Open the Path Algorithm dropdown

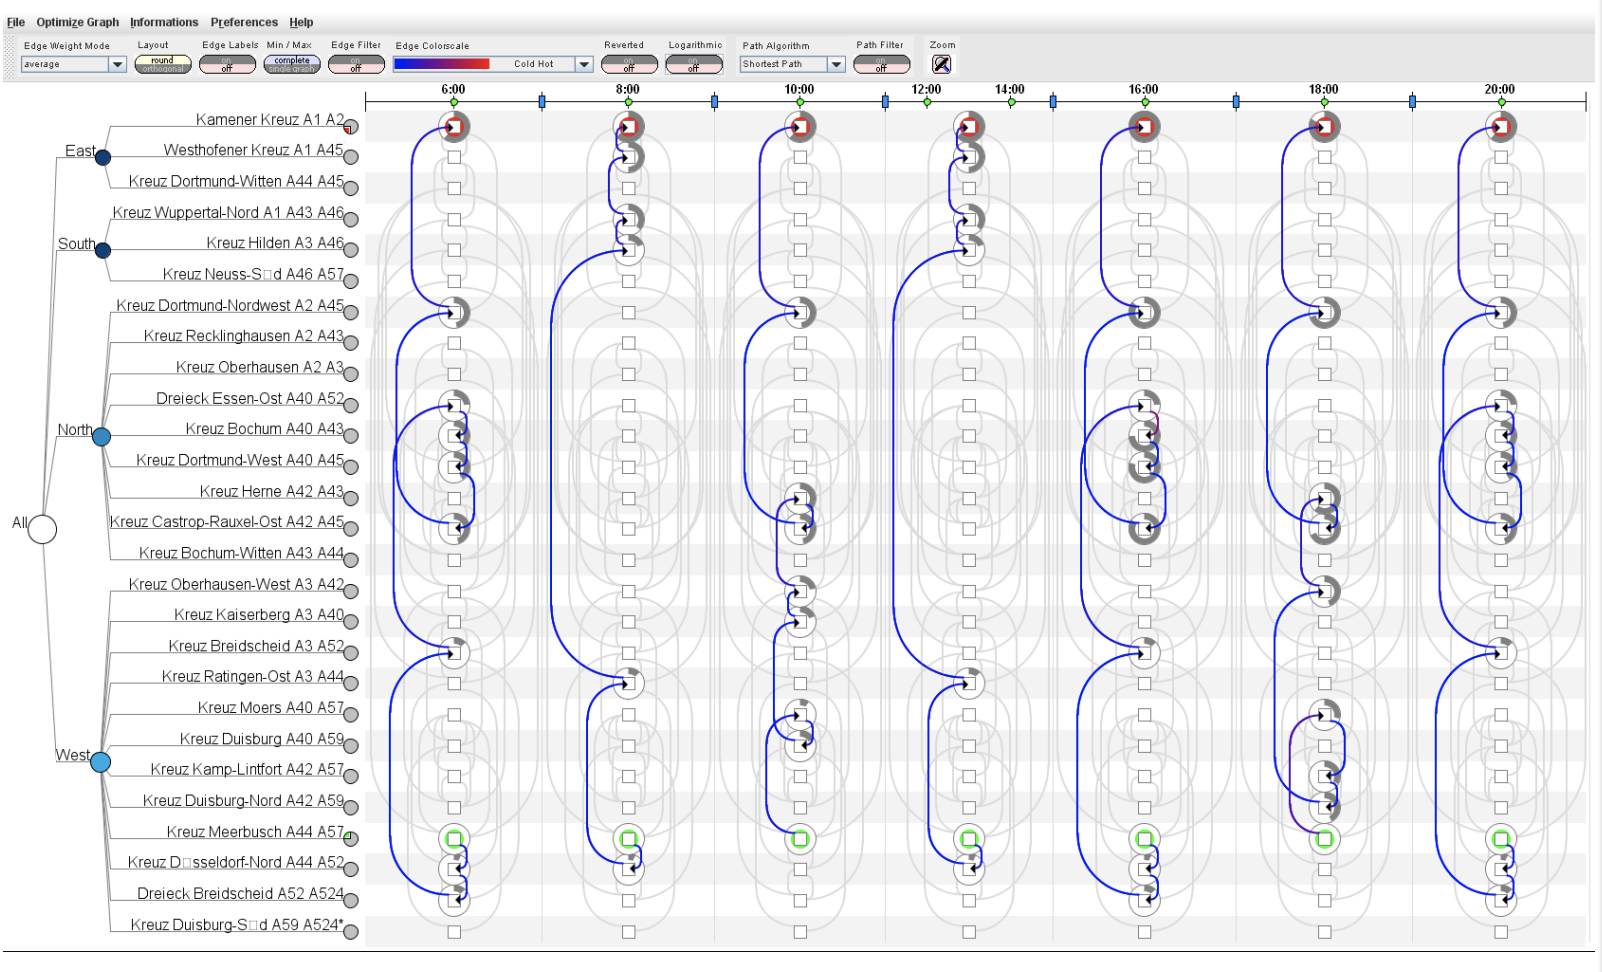(x=836, y=64)
